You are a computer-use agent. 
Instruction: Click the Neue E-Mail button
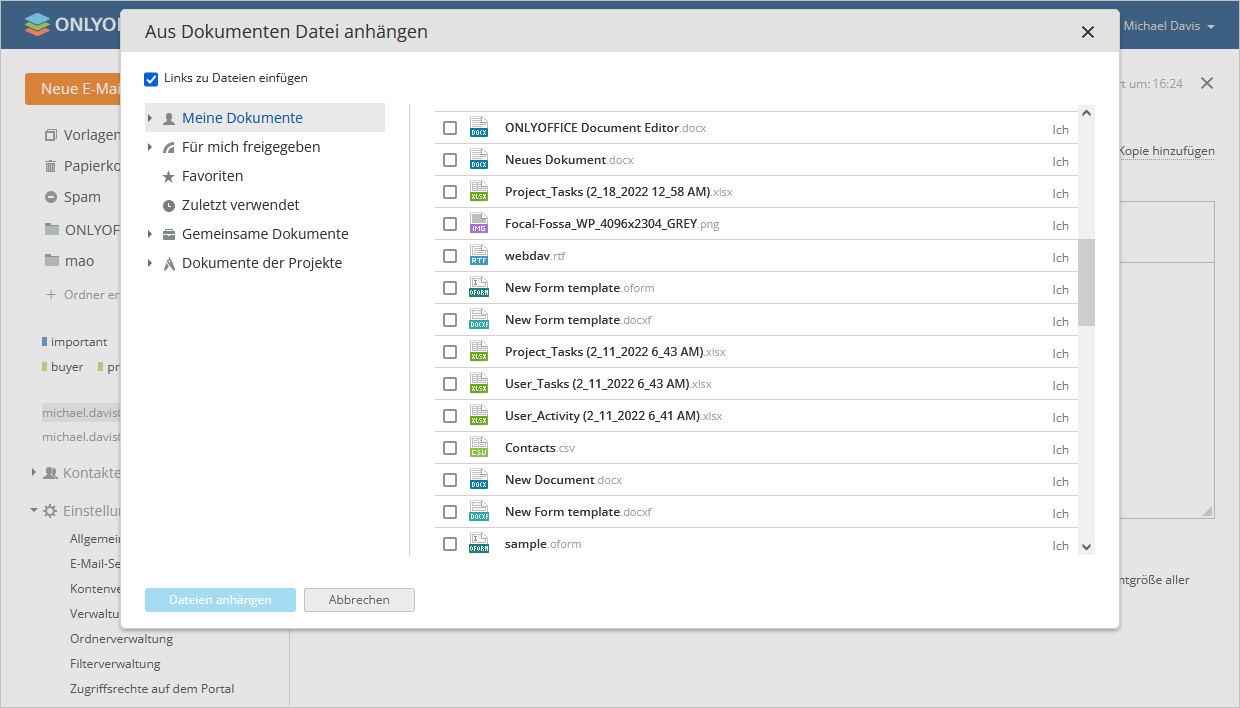pos(73,89)
